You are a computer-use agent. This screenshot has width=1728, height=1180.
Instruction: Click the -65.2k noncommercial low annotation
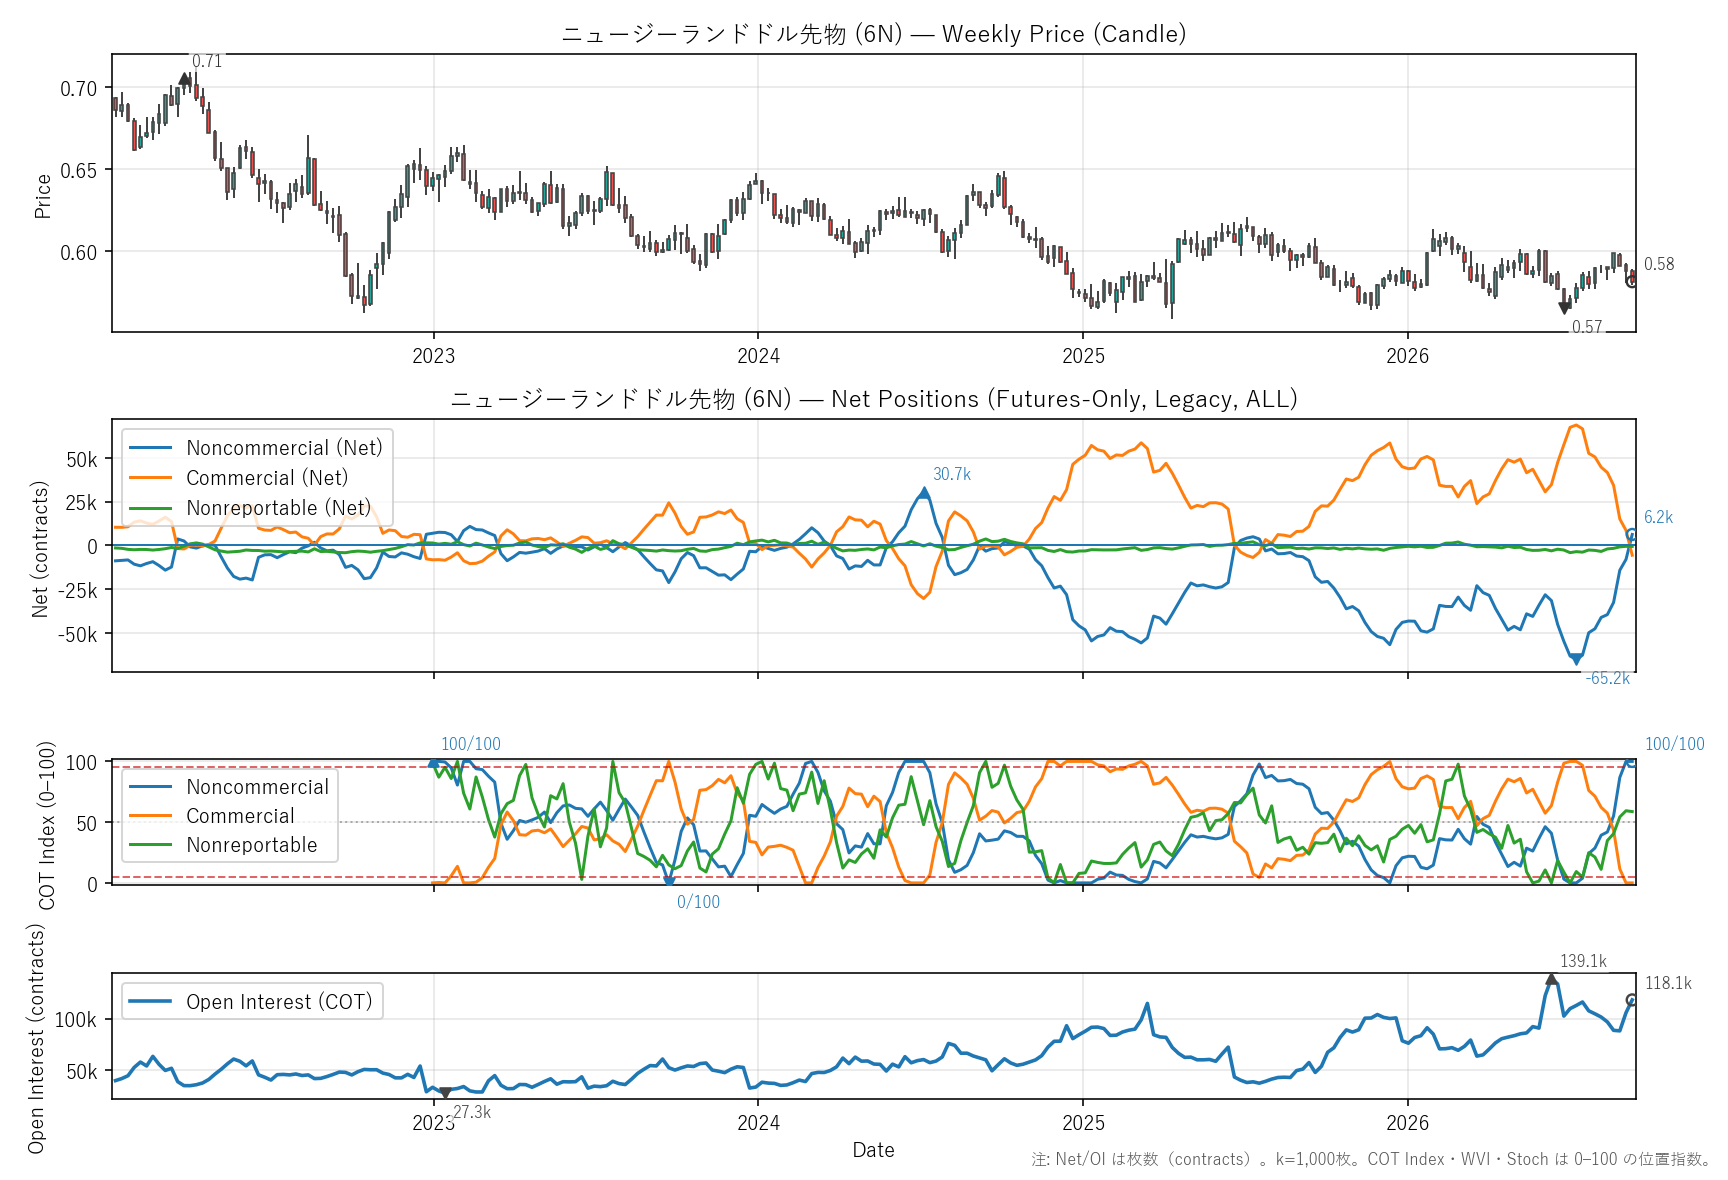[x=1608, y=678]
